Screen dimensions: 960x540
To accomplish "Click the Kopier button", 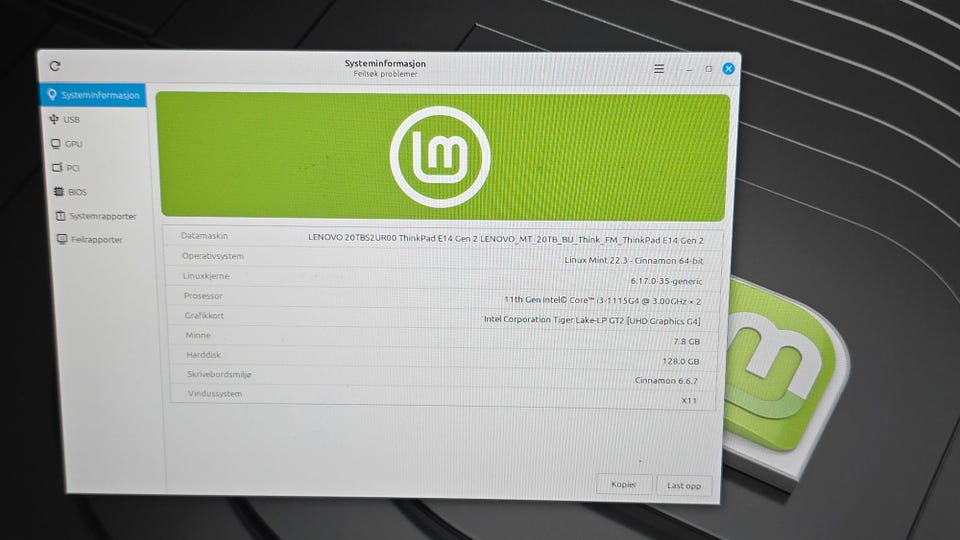I will click(624, 484).
